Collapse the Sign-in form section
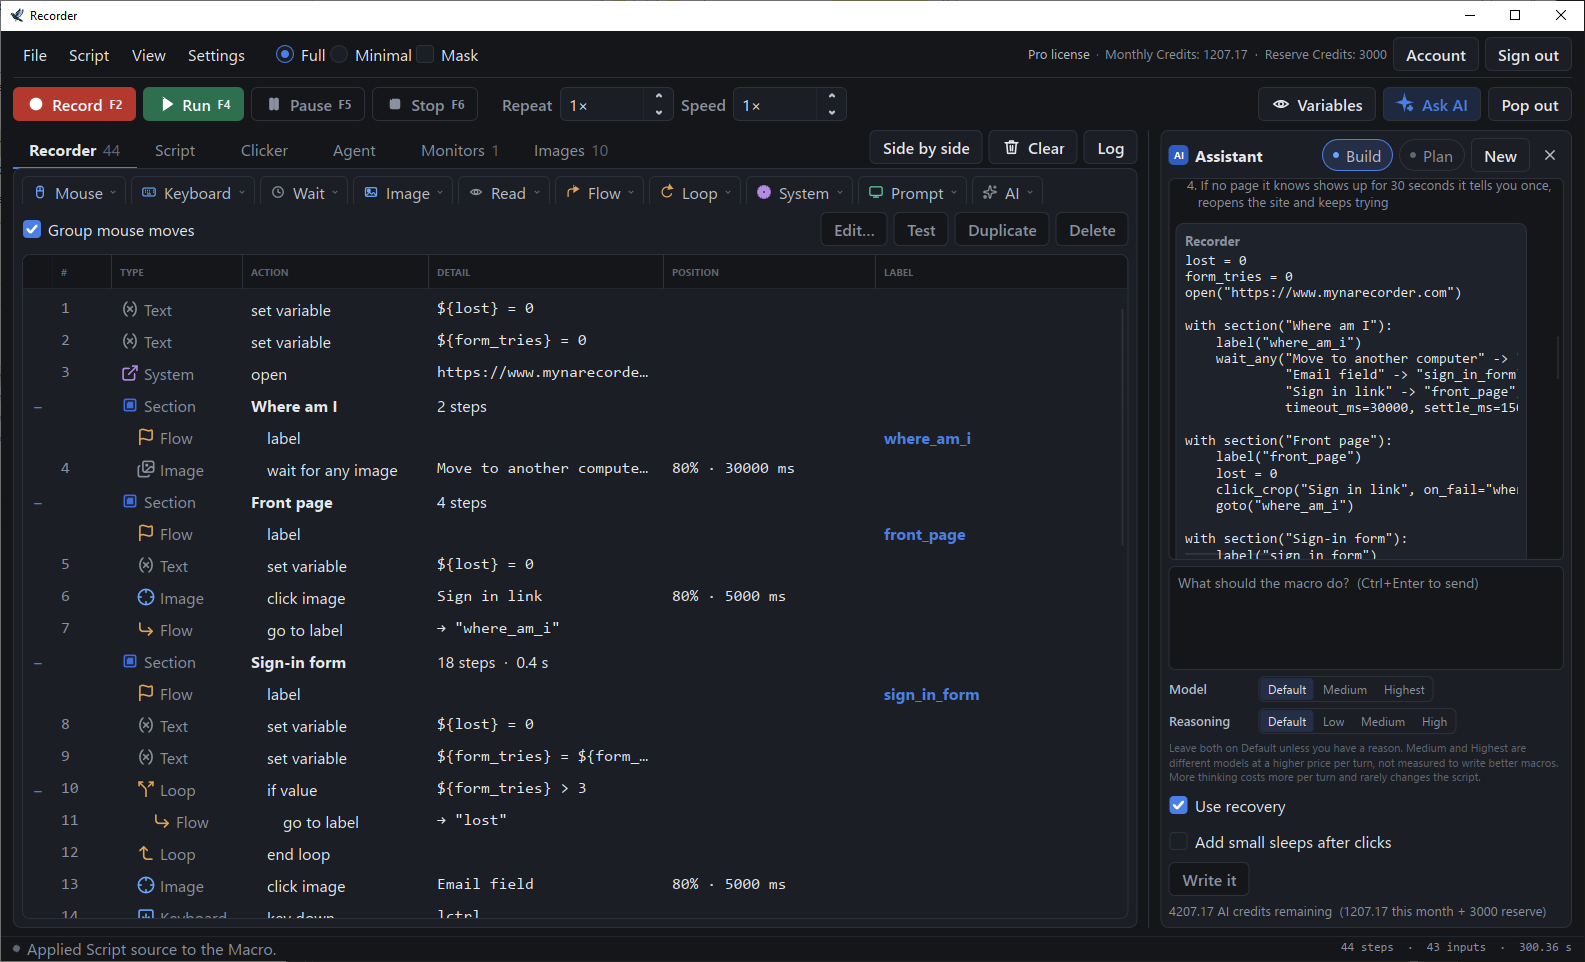Viewport: 1585px width, 962px height. [38, 662]
